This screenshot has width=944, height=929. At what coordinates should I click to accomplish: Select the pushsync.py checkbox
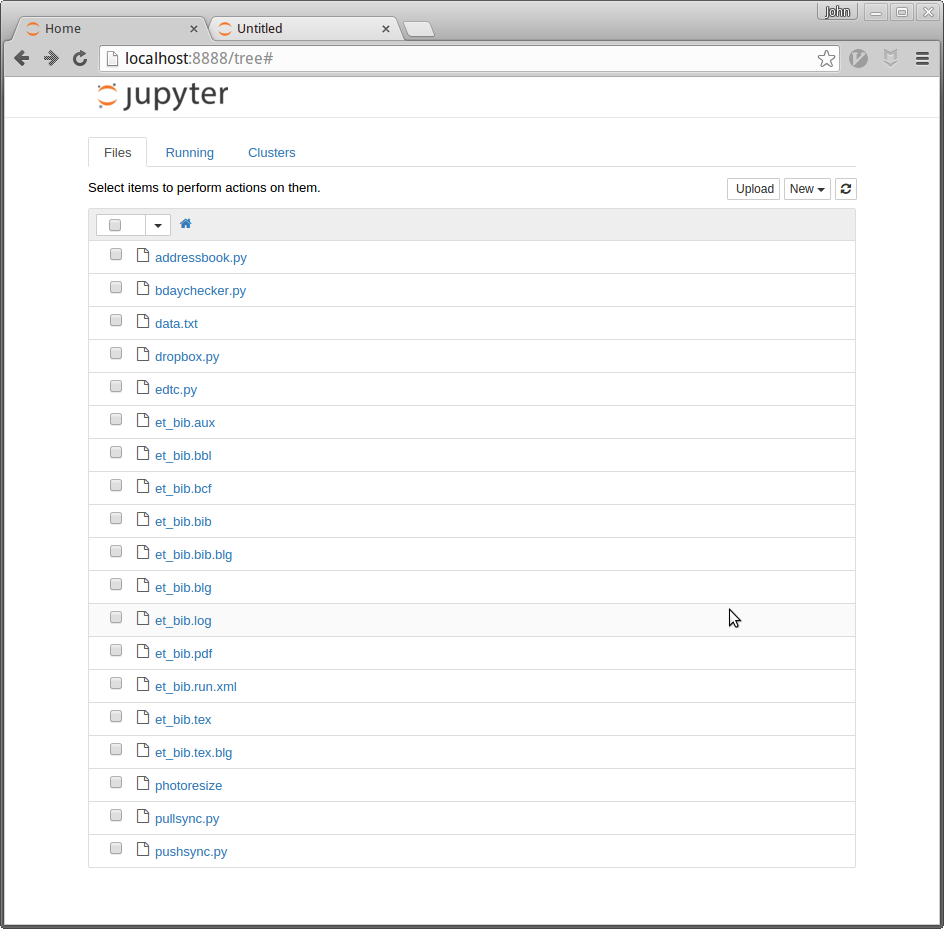pos(116,849)
